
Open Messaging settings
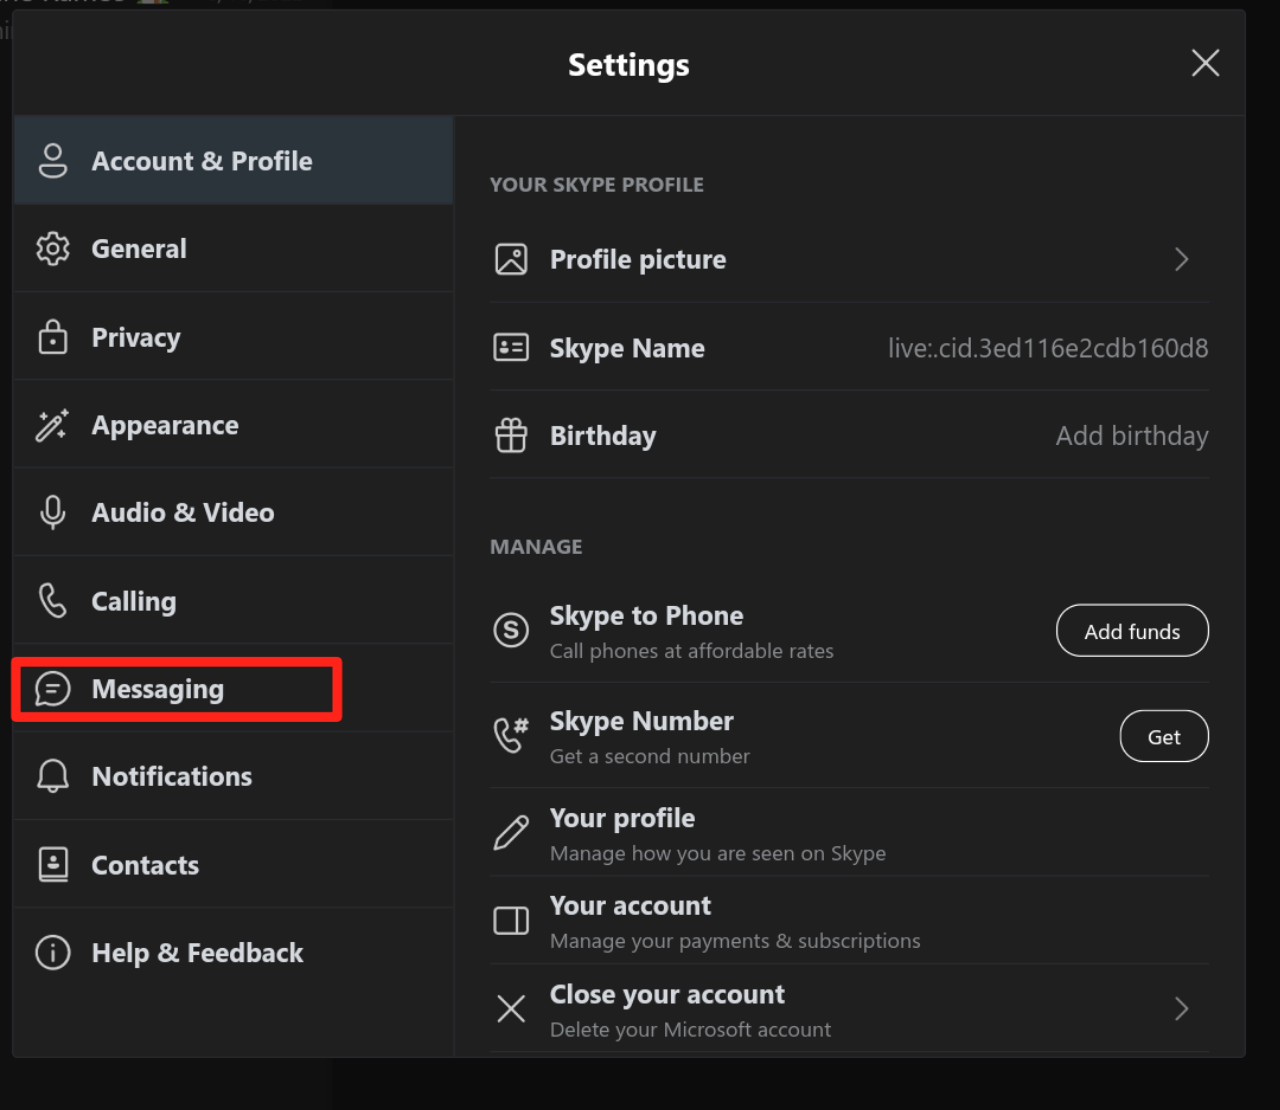(233, 689)
